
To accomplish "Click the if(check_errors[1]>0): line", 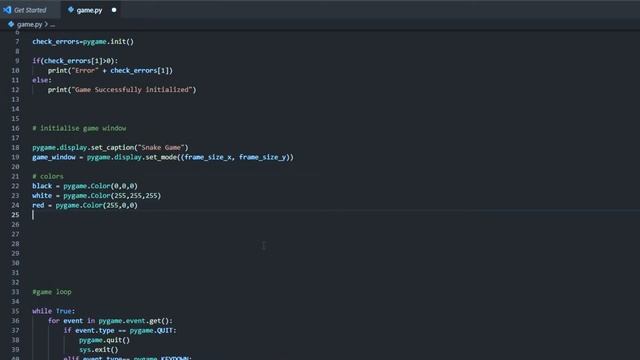I will coord(75,61).
